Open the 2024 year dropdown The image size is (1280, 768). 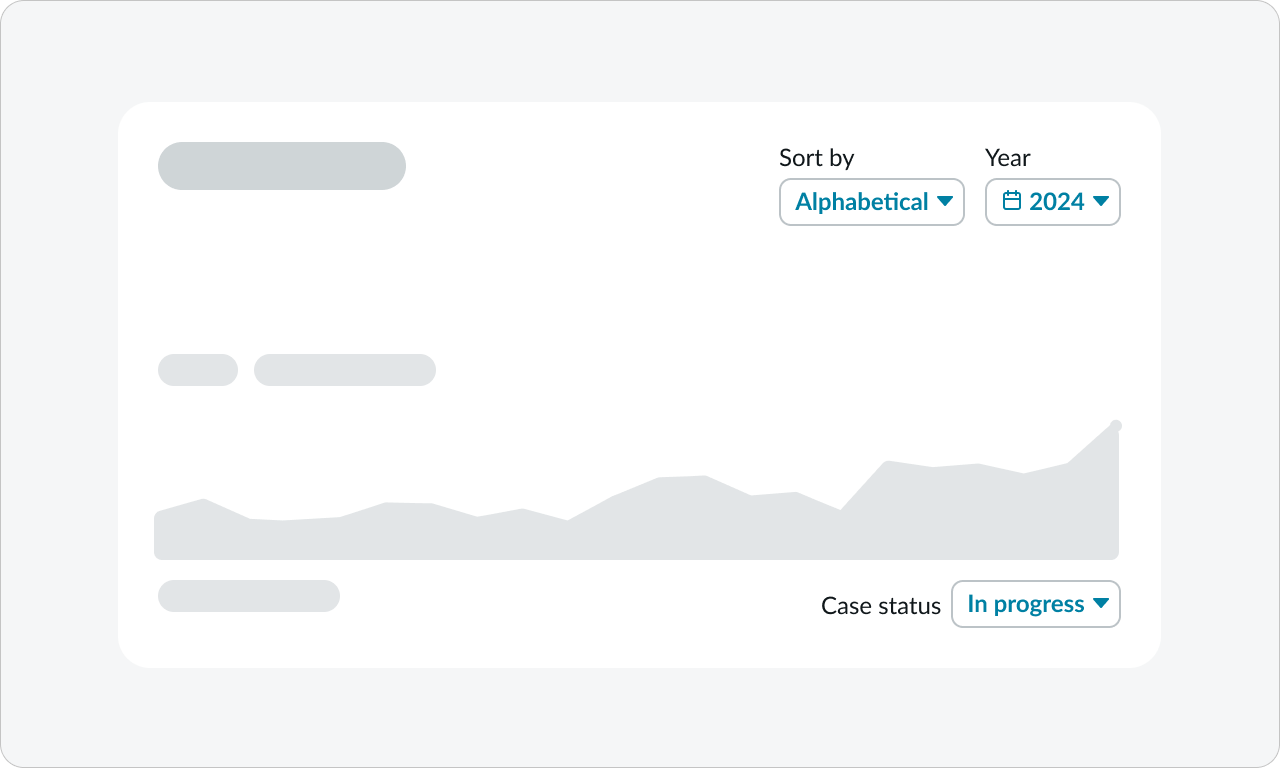[1052, 202]
